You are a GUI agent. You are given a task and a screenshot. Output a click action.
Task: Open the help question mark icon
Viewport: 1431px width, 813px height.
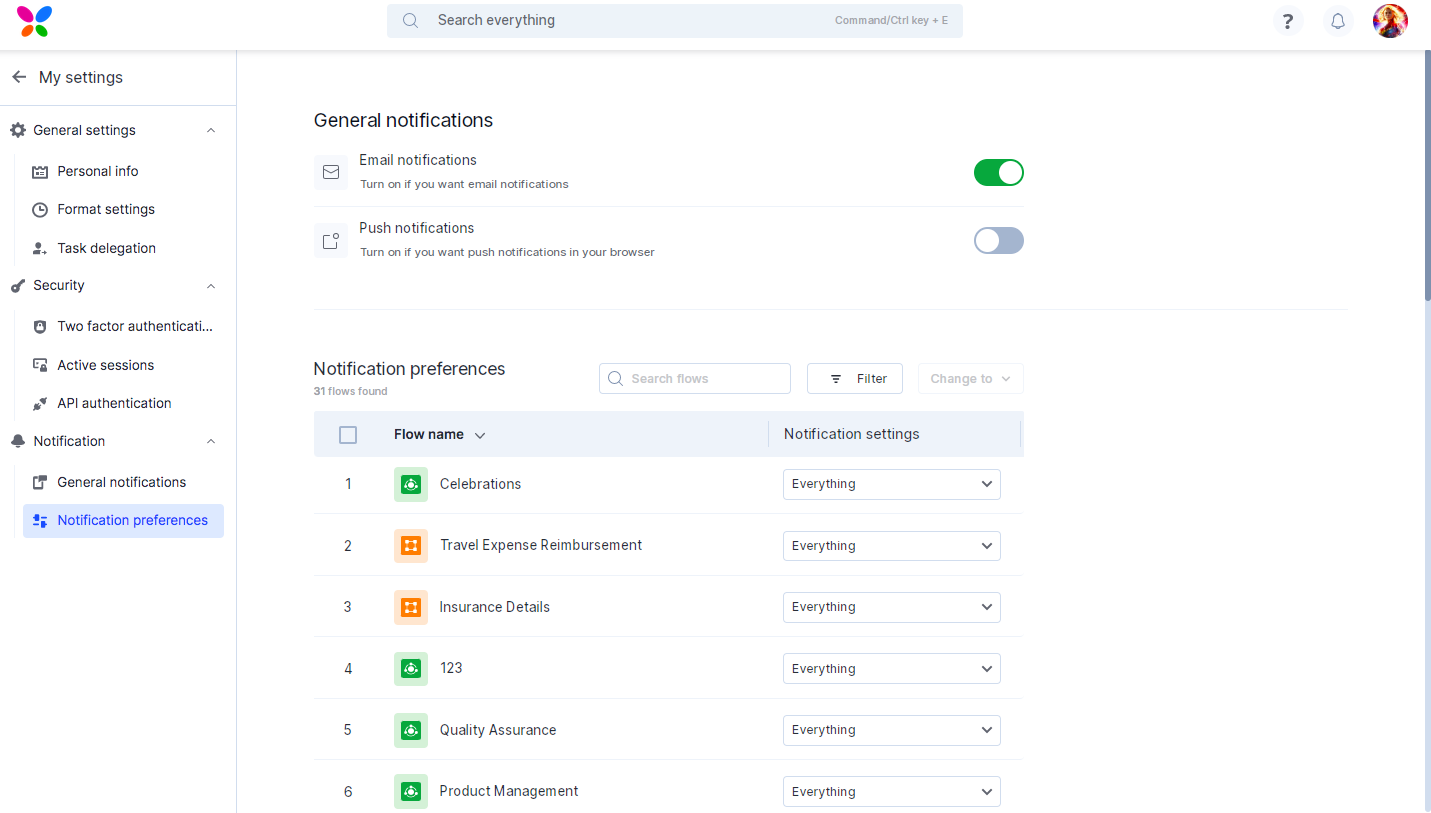pyautogui.click(x=1288, y=21)
